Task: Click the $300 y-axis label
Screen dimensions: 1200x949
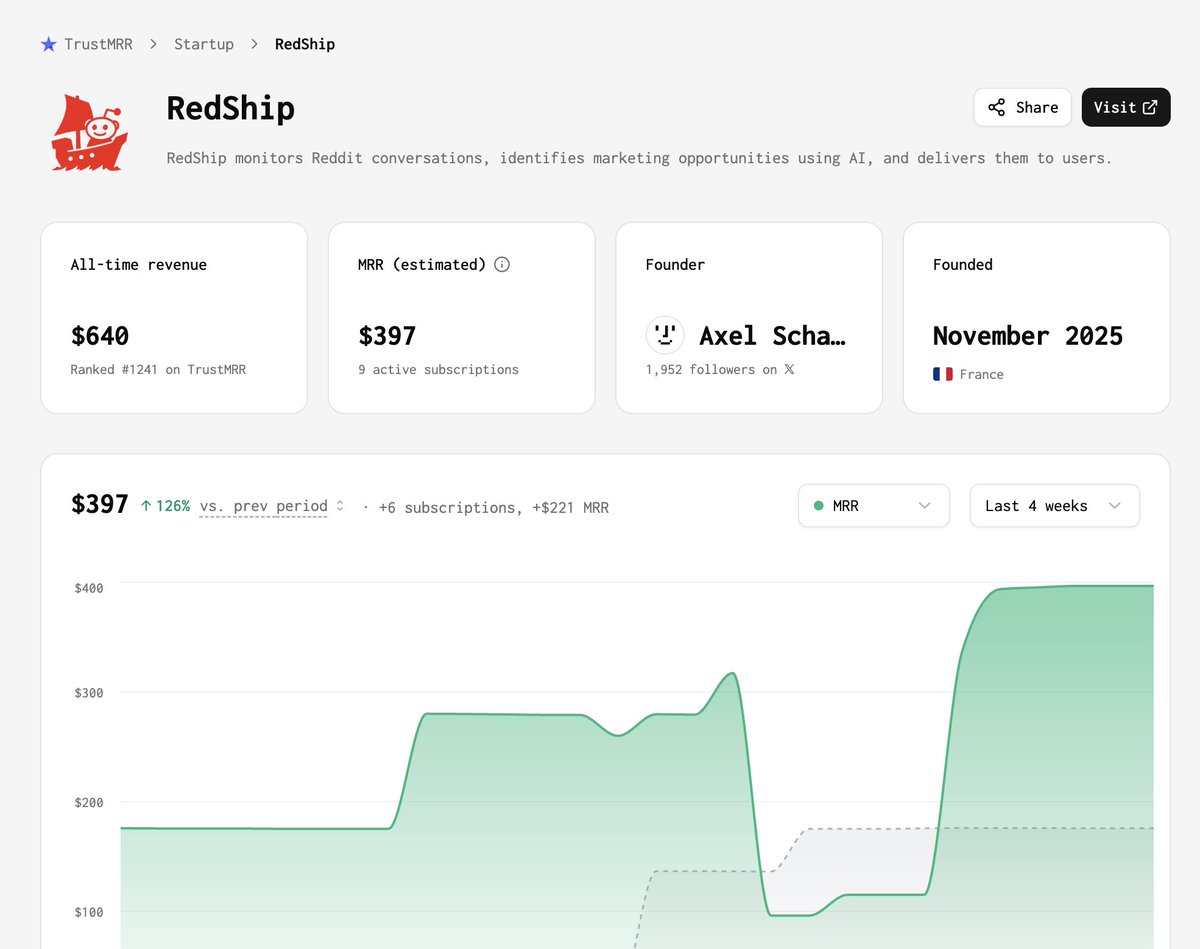Action: (89, 693)
